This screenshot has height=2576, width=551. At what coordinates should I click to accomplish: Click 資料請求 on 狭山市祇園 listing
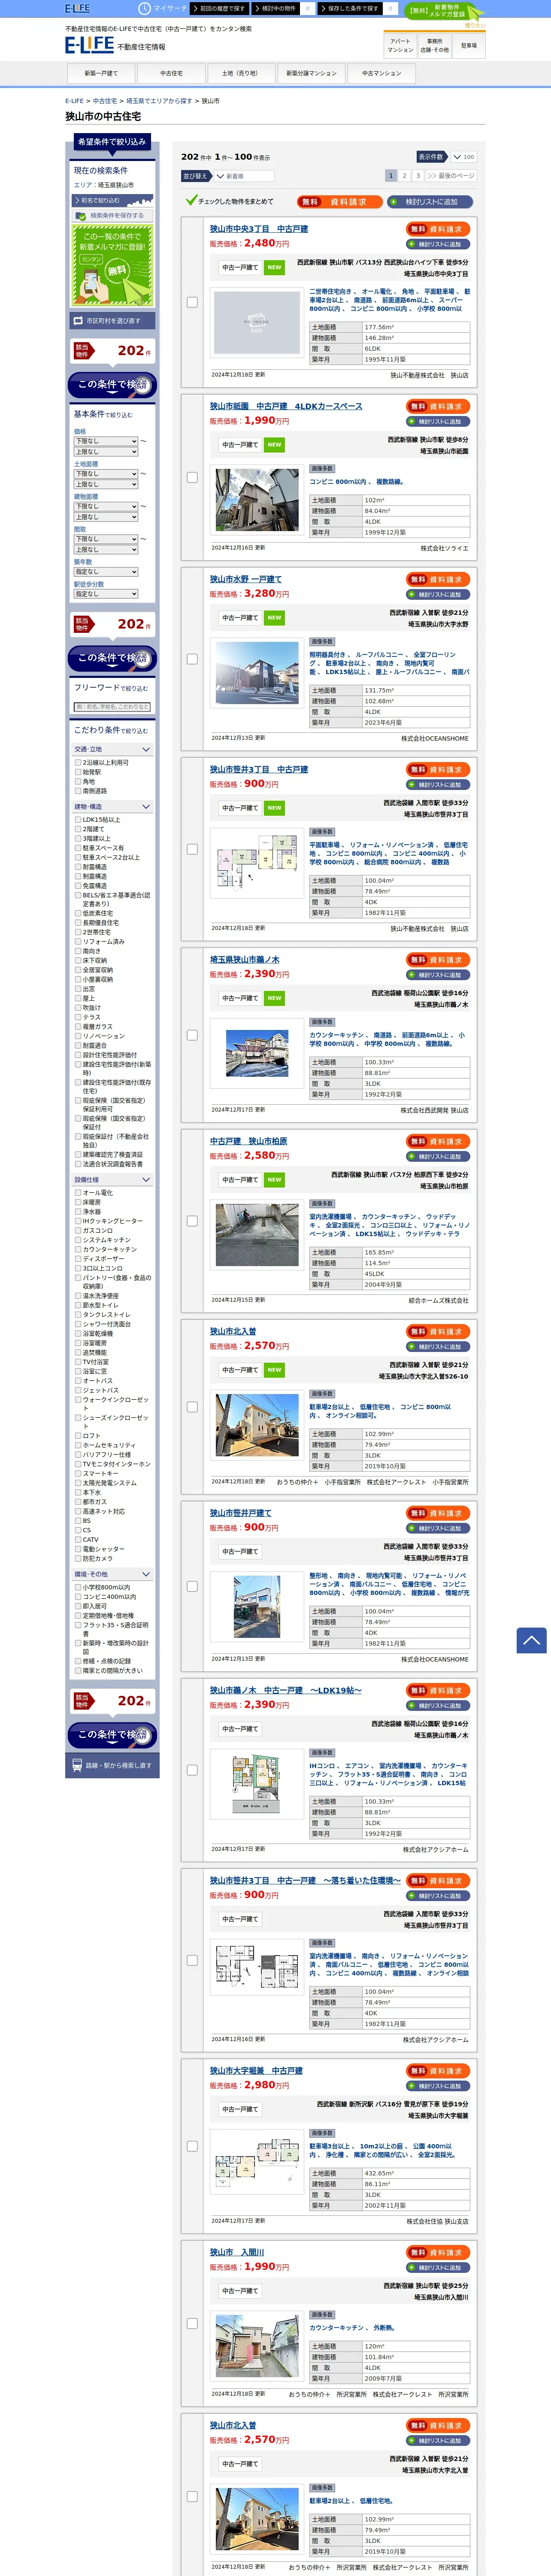pyautogui.click(x=438, y=406)
